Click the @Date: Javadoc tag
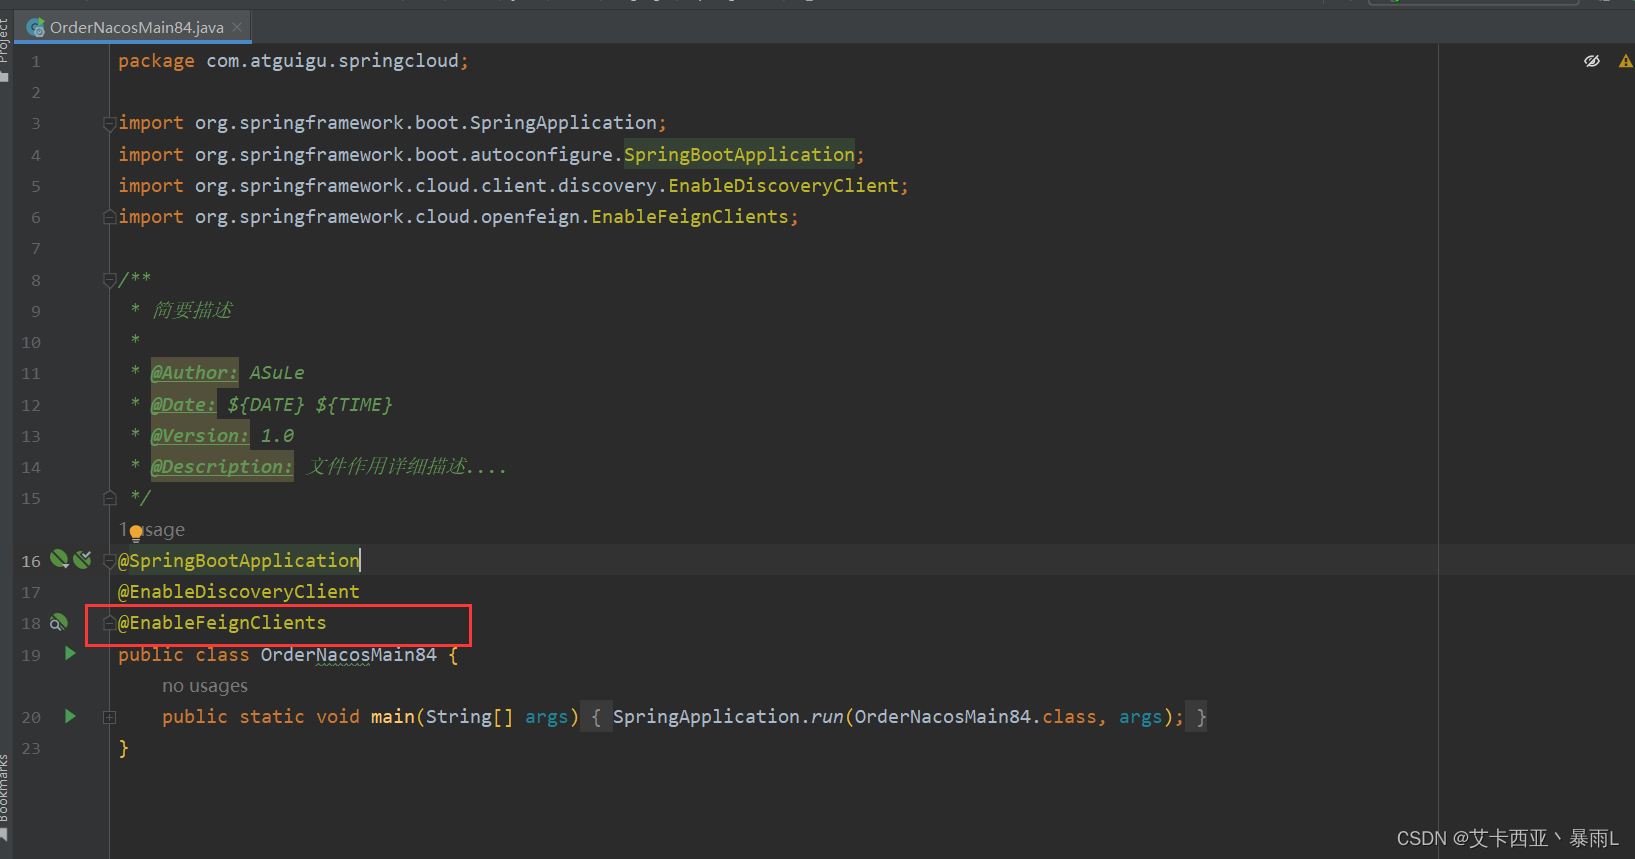The image size is (1635, 859). click(x=183, y=405)
